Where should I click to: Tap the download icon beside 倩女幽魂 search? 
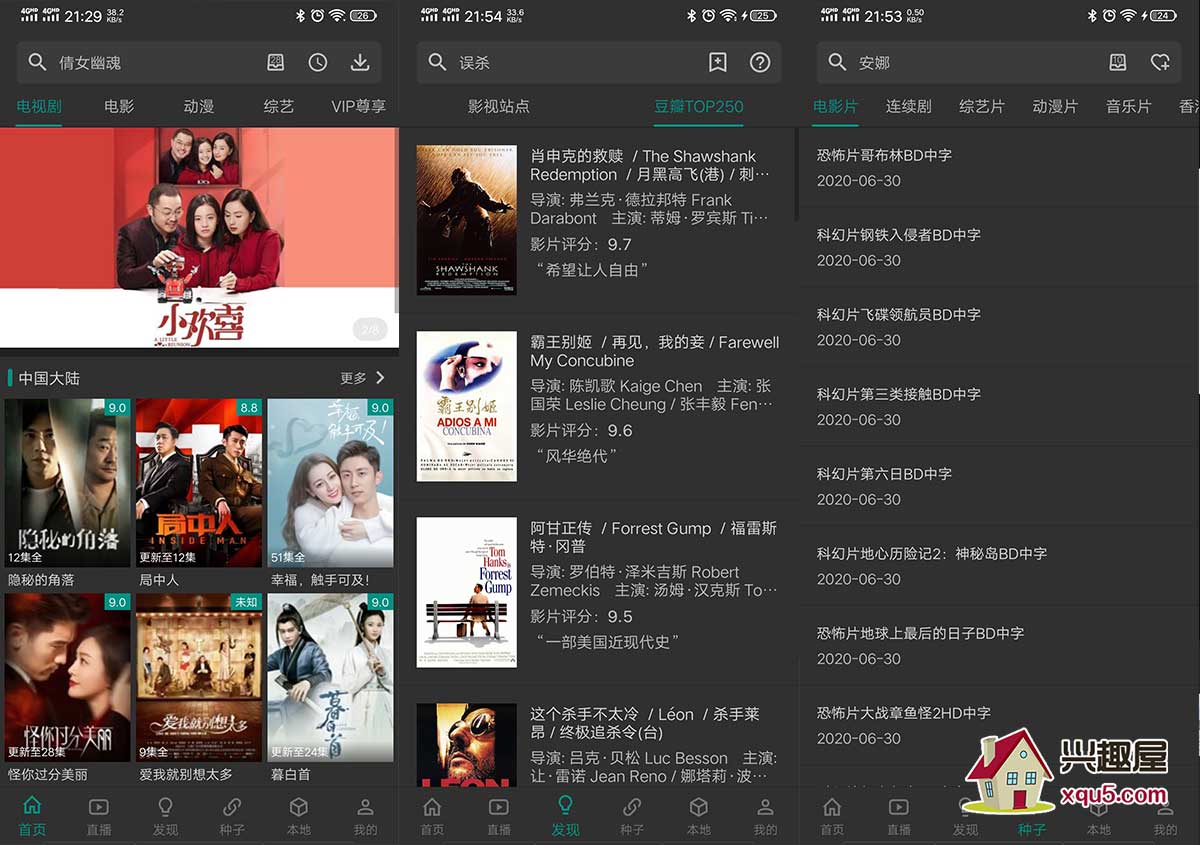360,62
